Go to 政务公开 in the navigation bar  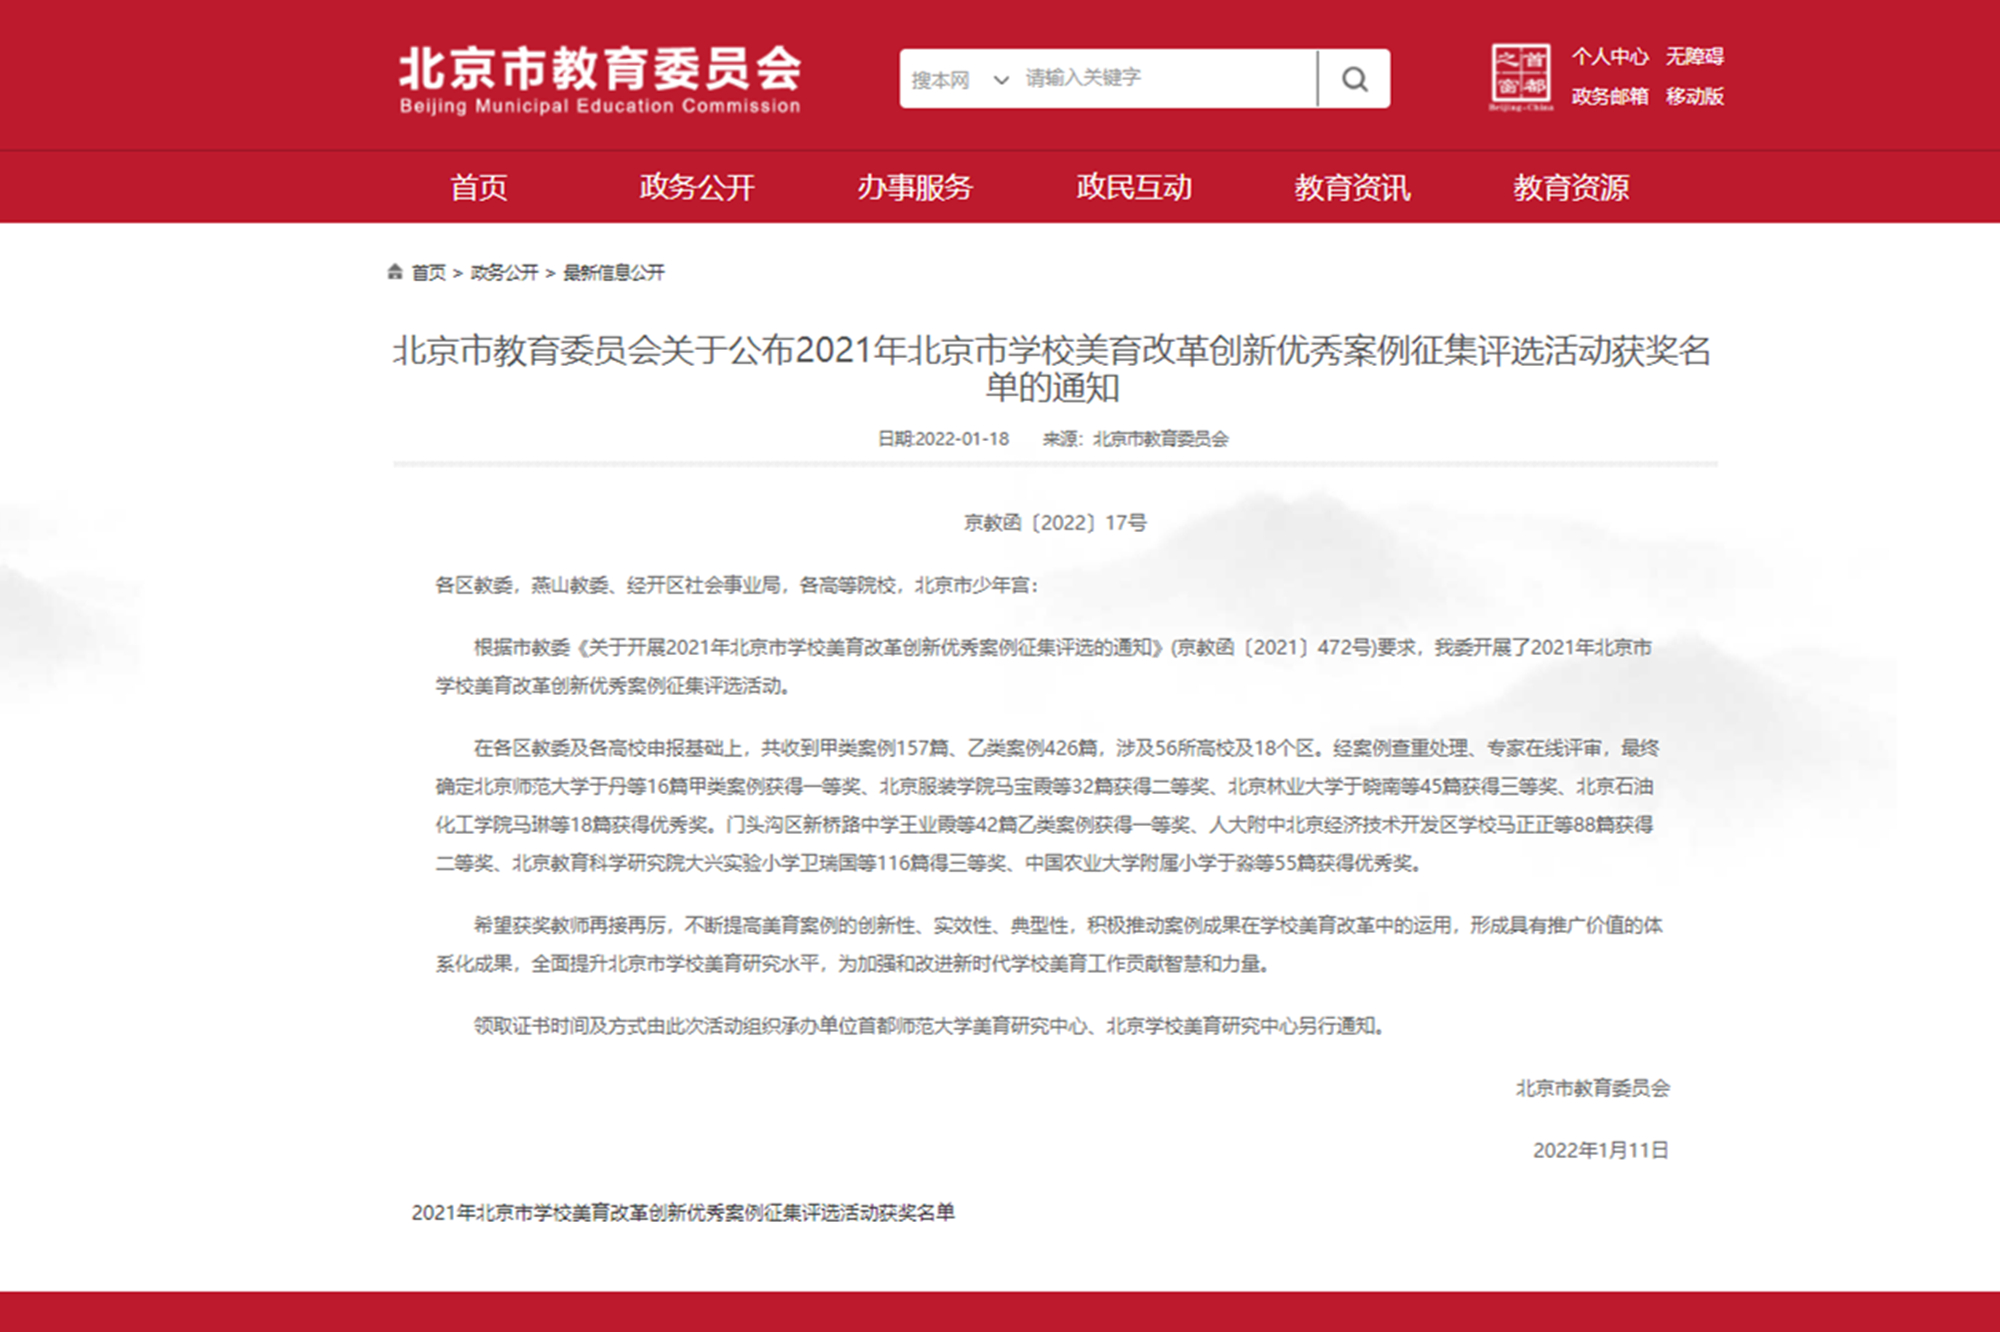pos(696,187)
